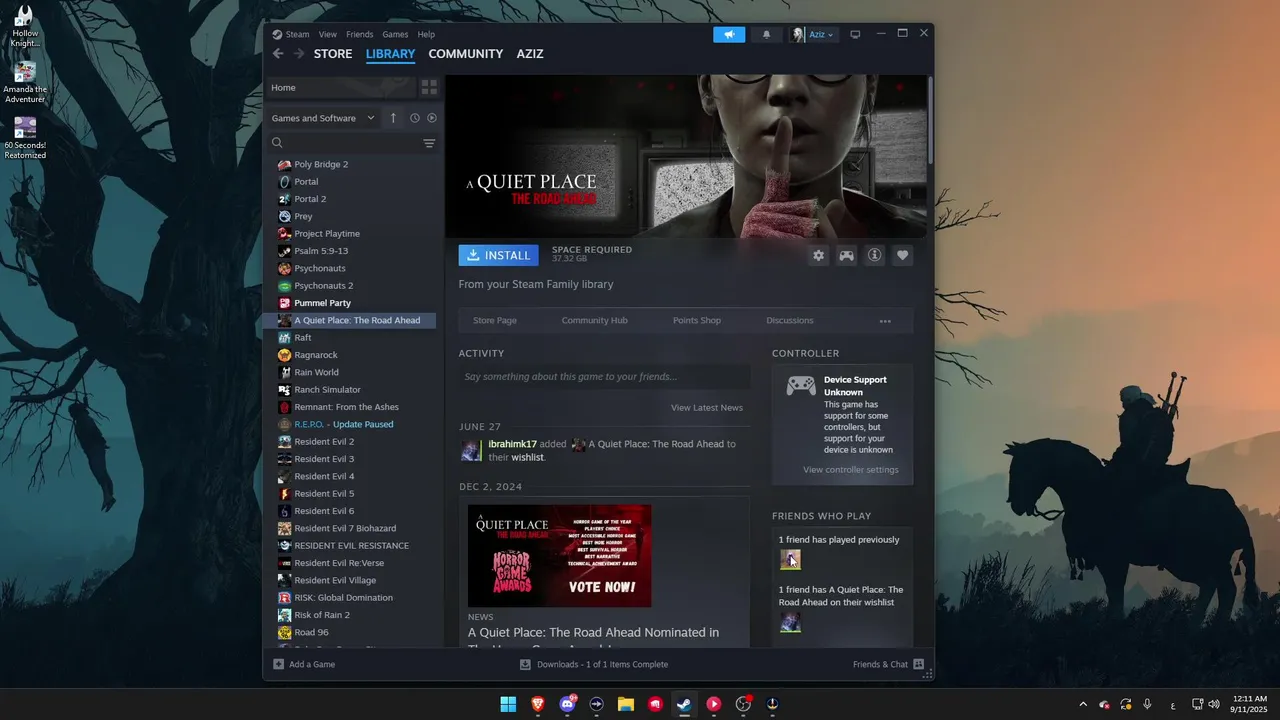Open the more options ellipsis menu

click(x=885, y=321)
